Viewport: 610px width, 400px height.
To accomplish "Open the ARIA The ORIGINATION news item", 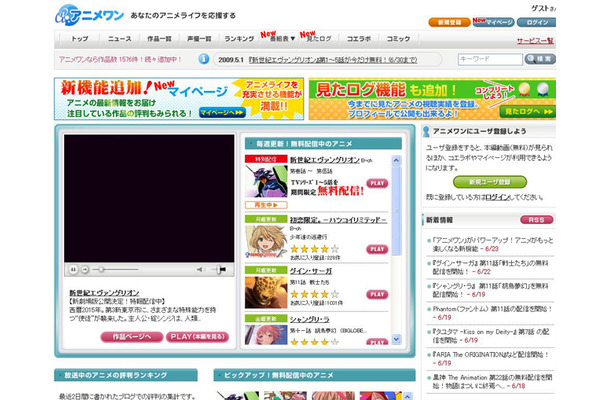I will (x=491, y=359).
